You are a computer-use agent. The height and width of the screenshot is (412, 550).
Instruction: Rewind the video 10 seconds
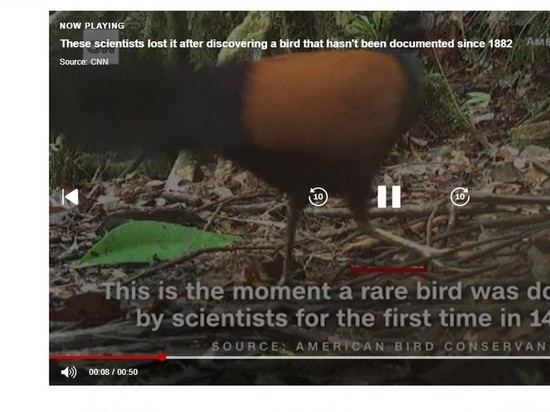(x=318, y=197)
